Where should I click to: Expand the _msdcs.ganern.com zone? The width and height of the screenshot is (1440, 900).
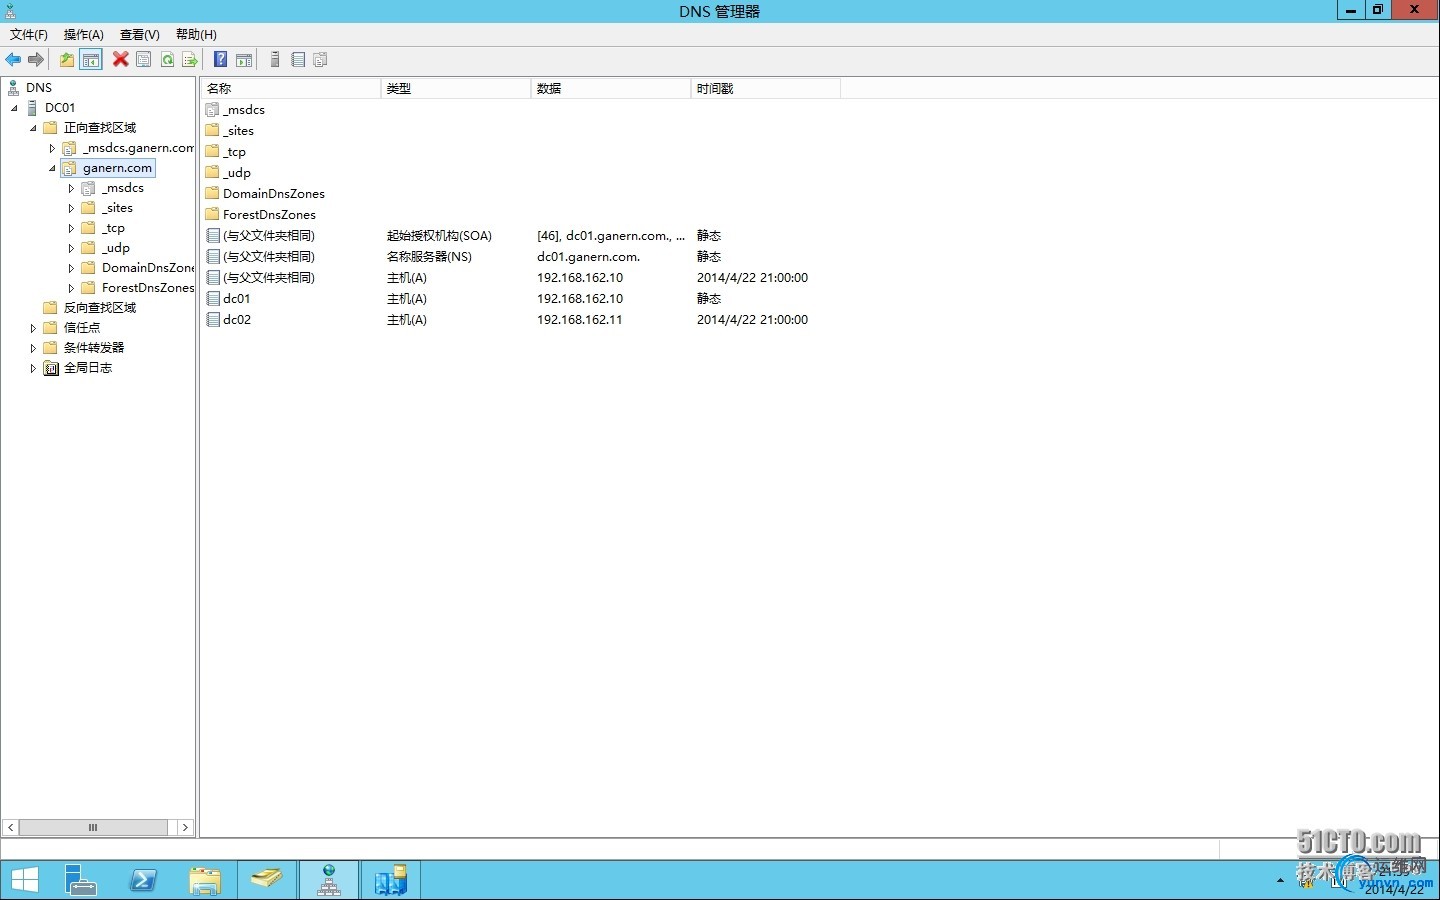[52, 148]
